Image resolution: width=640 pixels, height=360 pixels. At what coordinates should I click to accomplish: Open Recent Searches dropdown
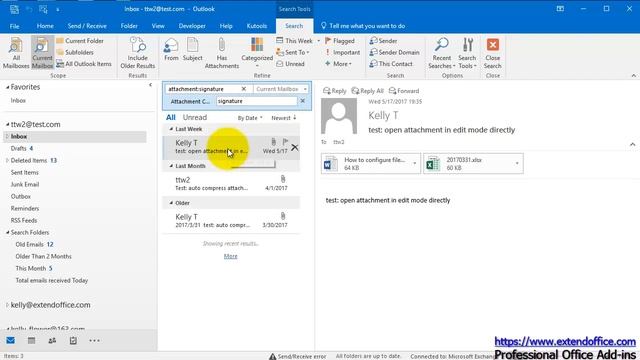click(x=442, y=52)
